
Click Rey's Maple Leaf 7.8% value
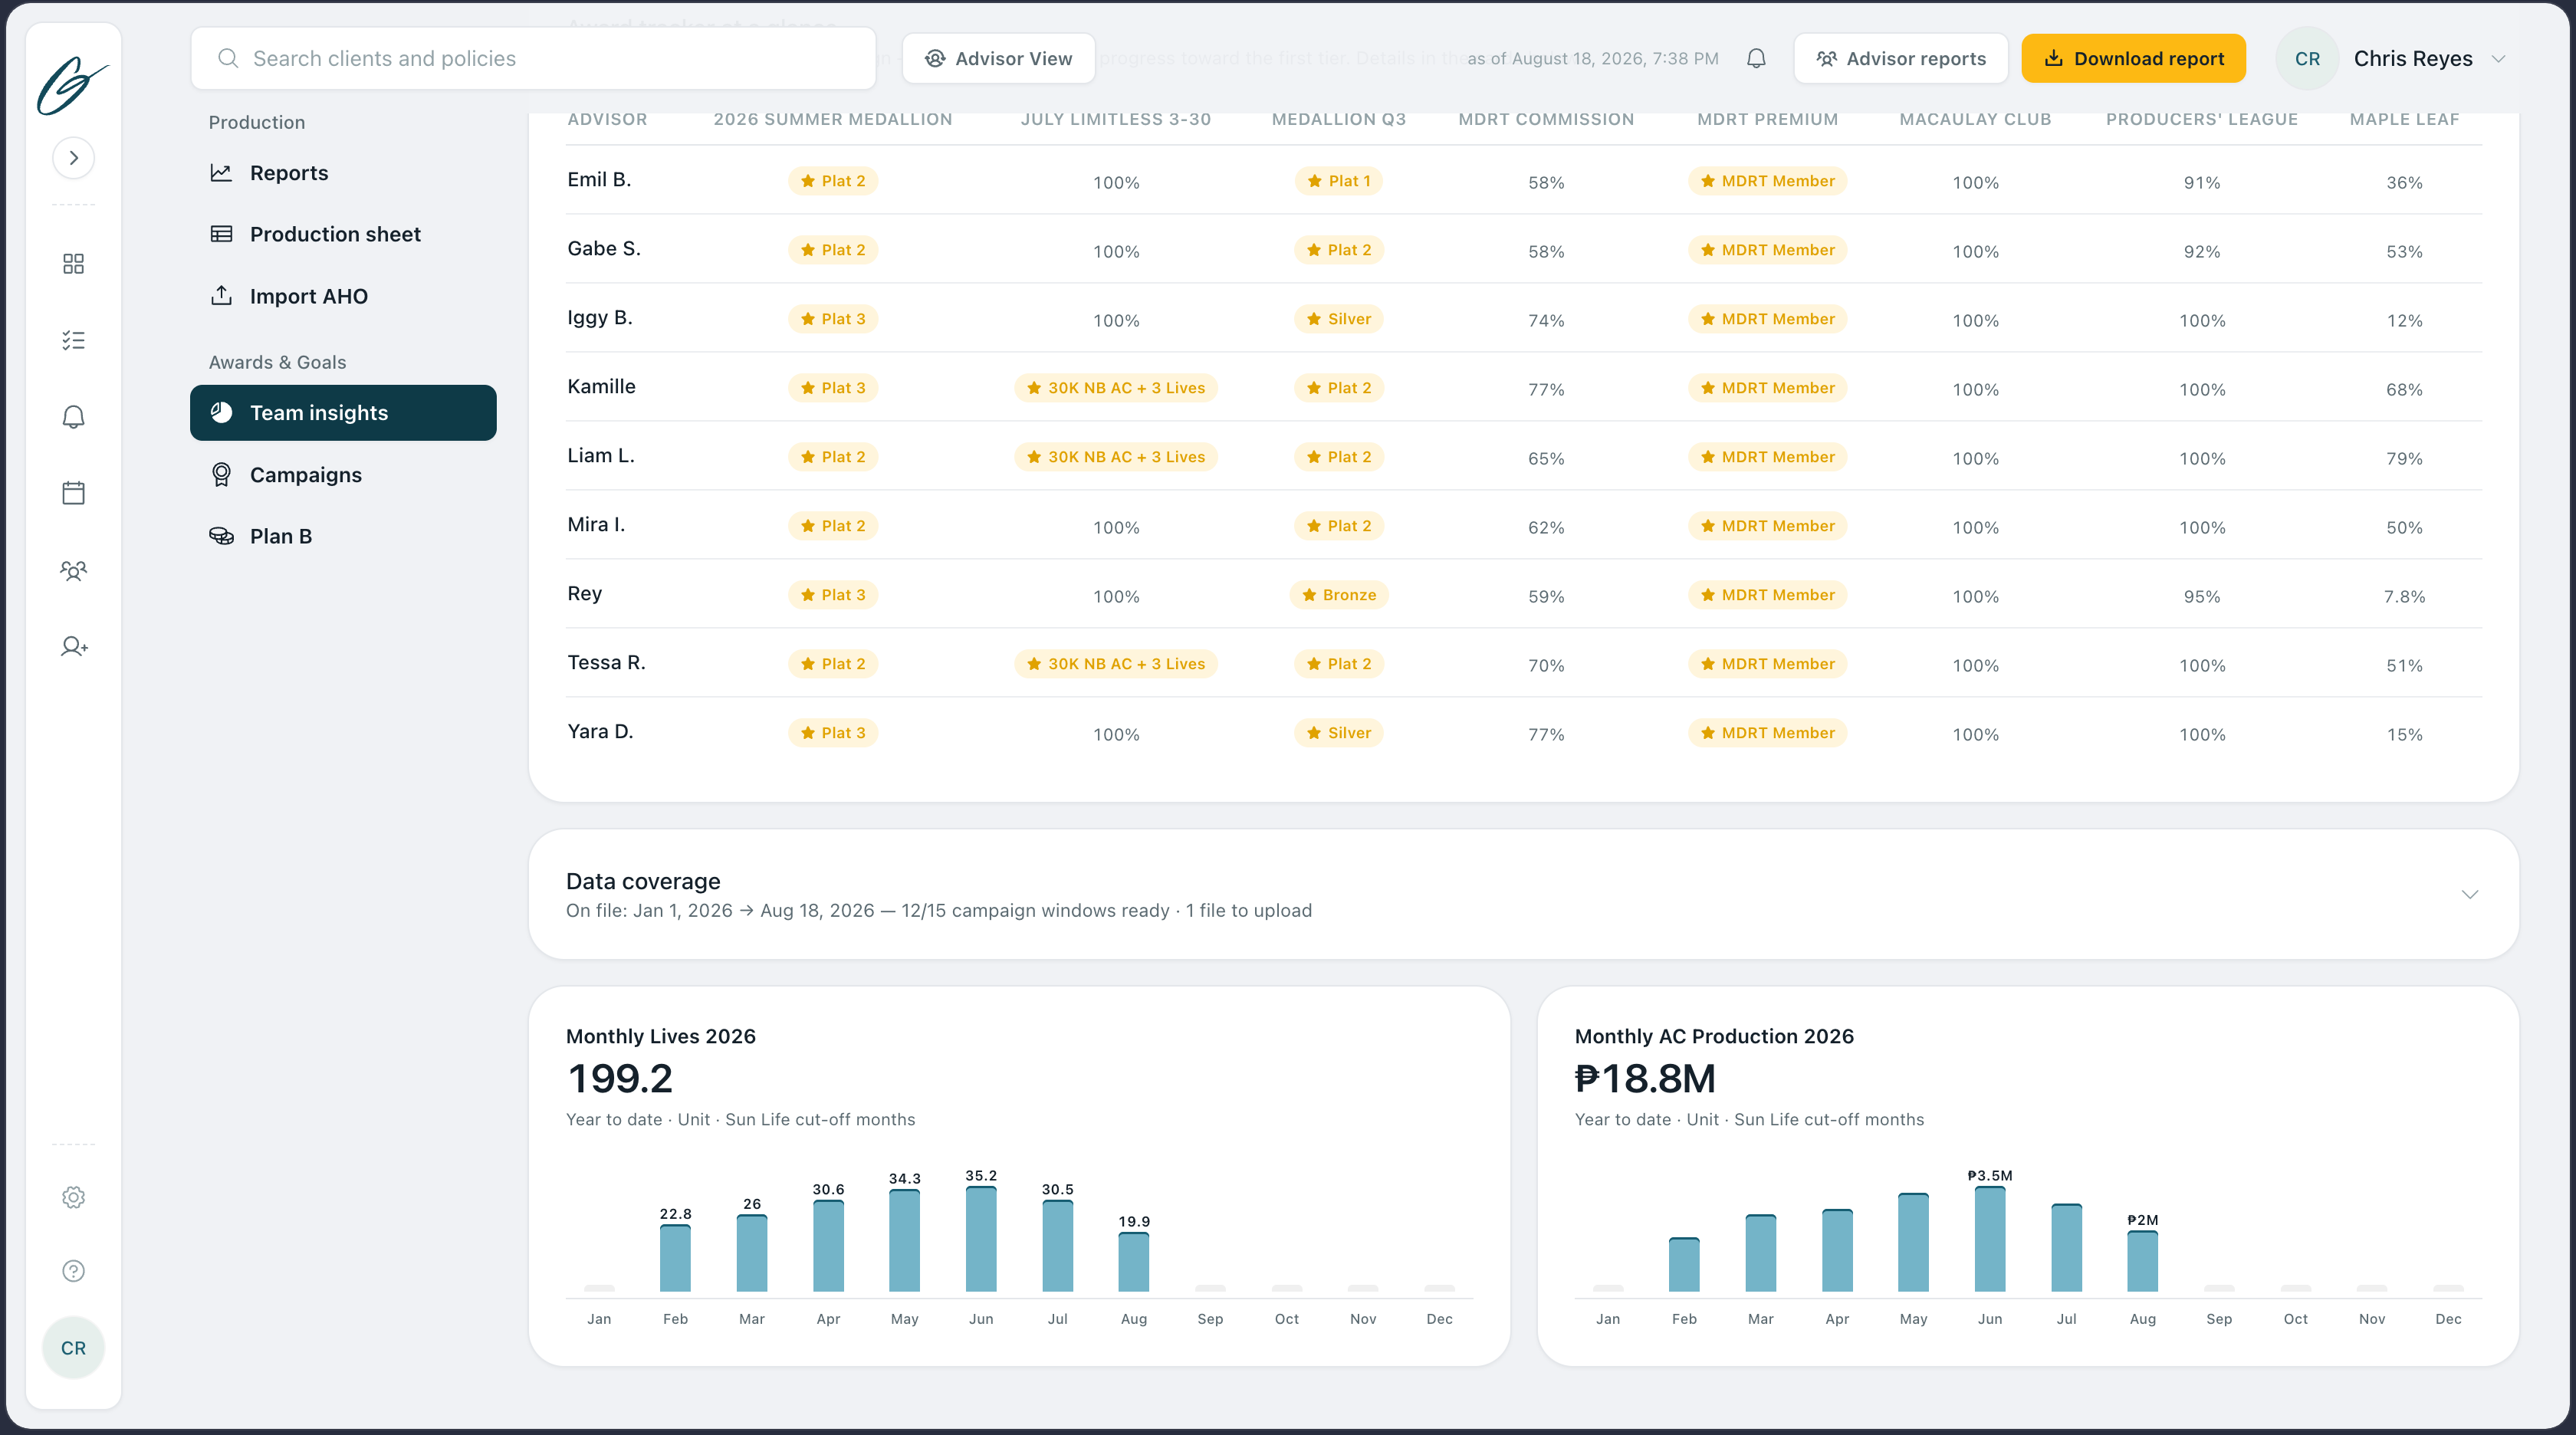[x=2404, y=597]
